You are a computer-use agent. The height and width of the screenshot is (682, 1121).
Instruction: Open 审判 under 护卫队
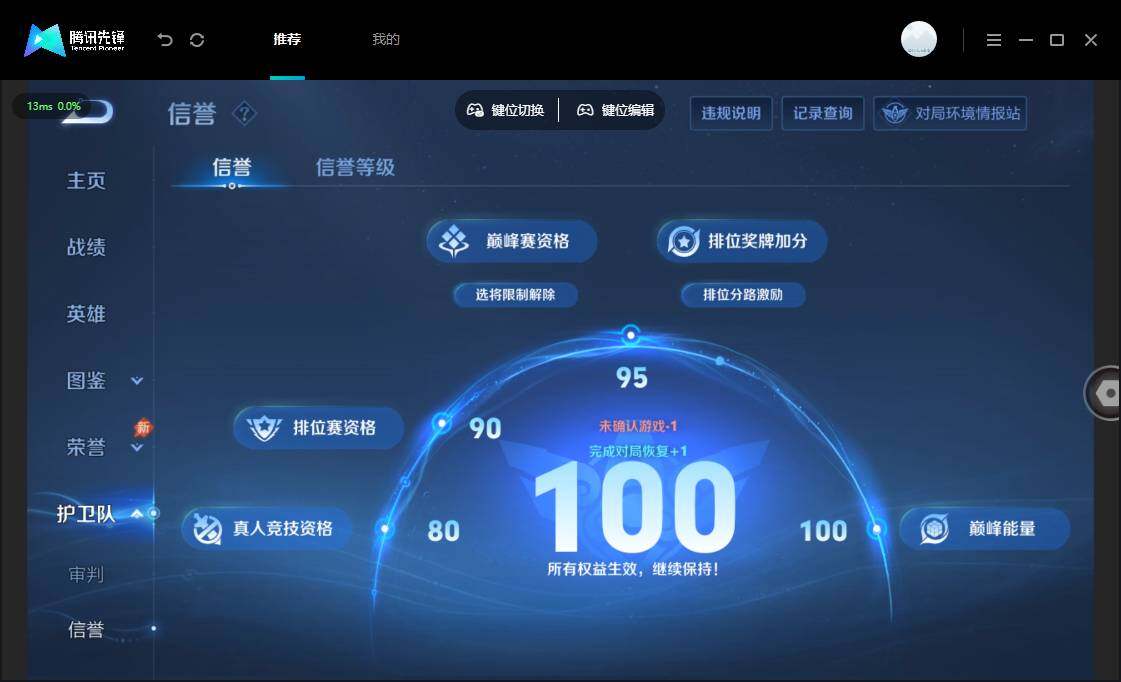(86, 574)
